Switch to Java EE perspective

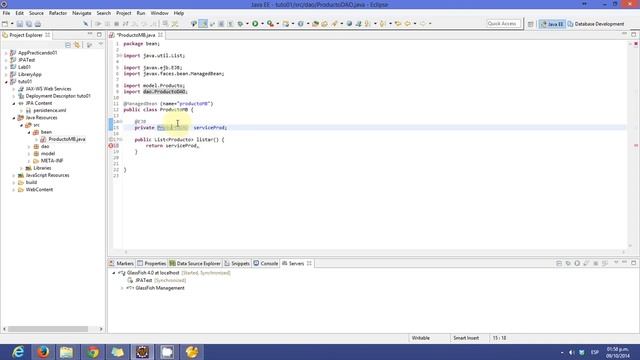click(x=552, y=24)
